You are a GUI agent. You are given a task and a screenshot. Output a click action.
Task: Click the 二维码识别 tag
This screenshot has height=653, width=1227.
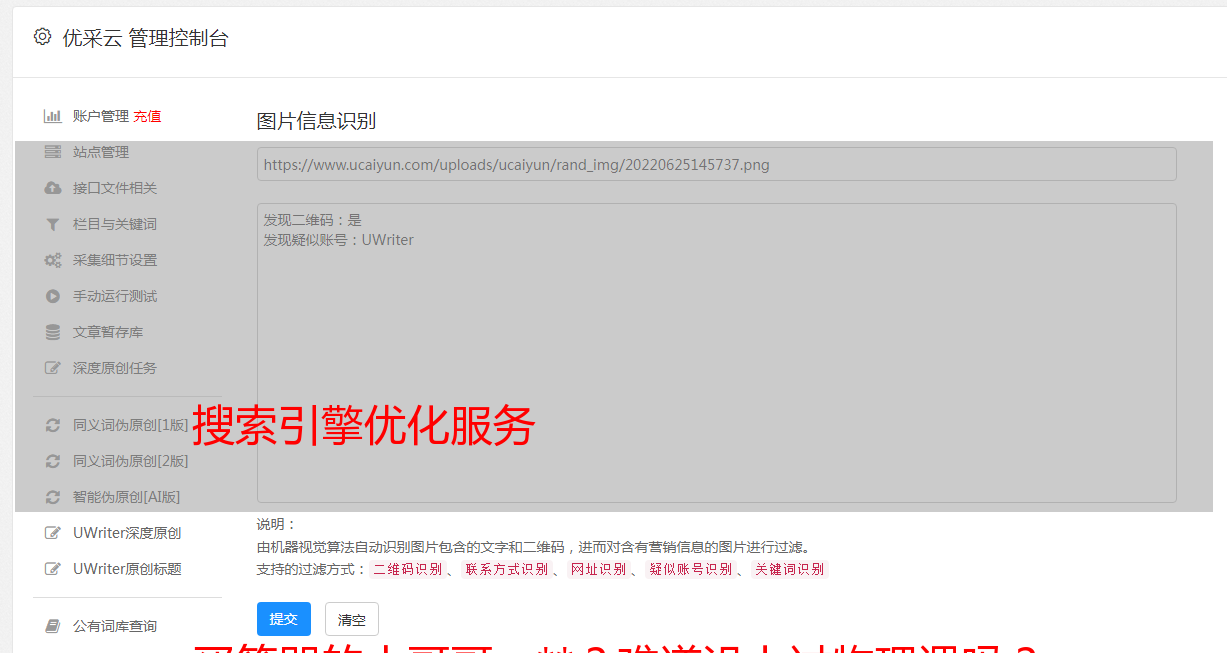pyautogui.click(x=407, y=569)
